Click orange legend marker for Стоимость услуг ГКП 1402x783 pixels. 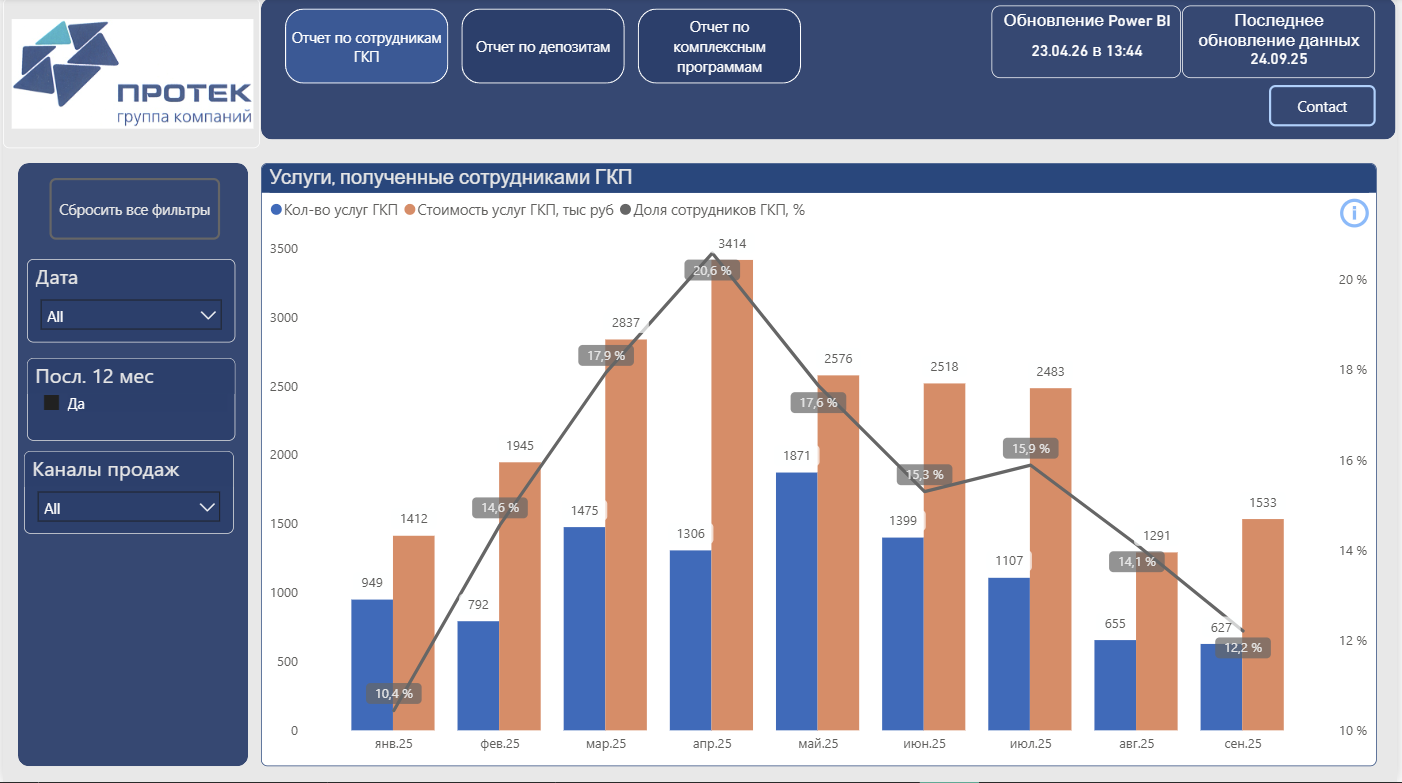(x=410, y=210)
